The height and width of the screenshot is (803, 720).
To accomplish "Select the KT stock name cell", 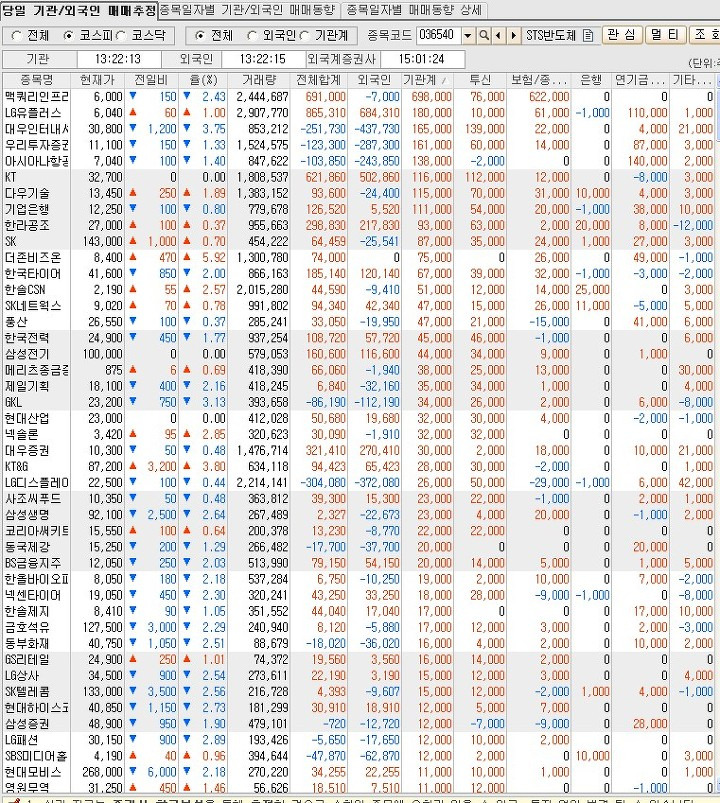I will coord(10,177).
